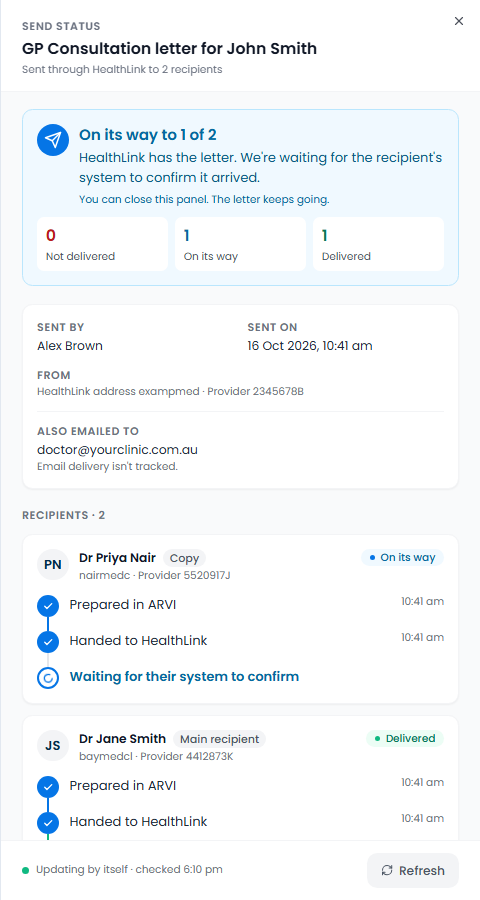Click Sent through HealthLink to 2 recipients
The height and width of the screenshot is (900, 480).
[x=122, y=69]
